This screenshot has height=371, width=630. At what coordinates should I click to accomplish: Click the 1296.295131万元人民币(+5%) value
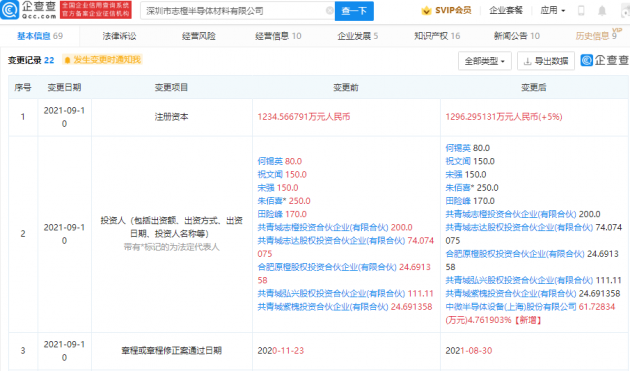pos(504,117)
